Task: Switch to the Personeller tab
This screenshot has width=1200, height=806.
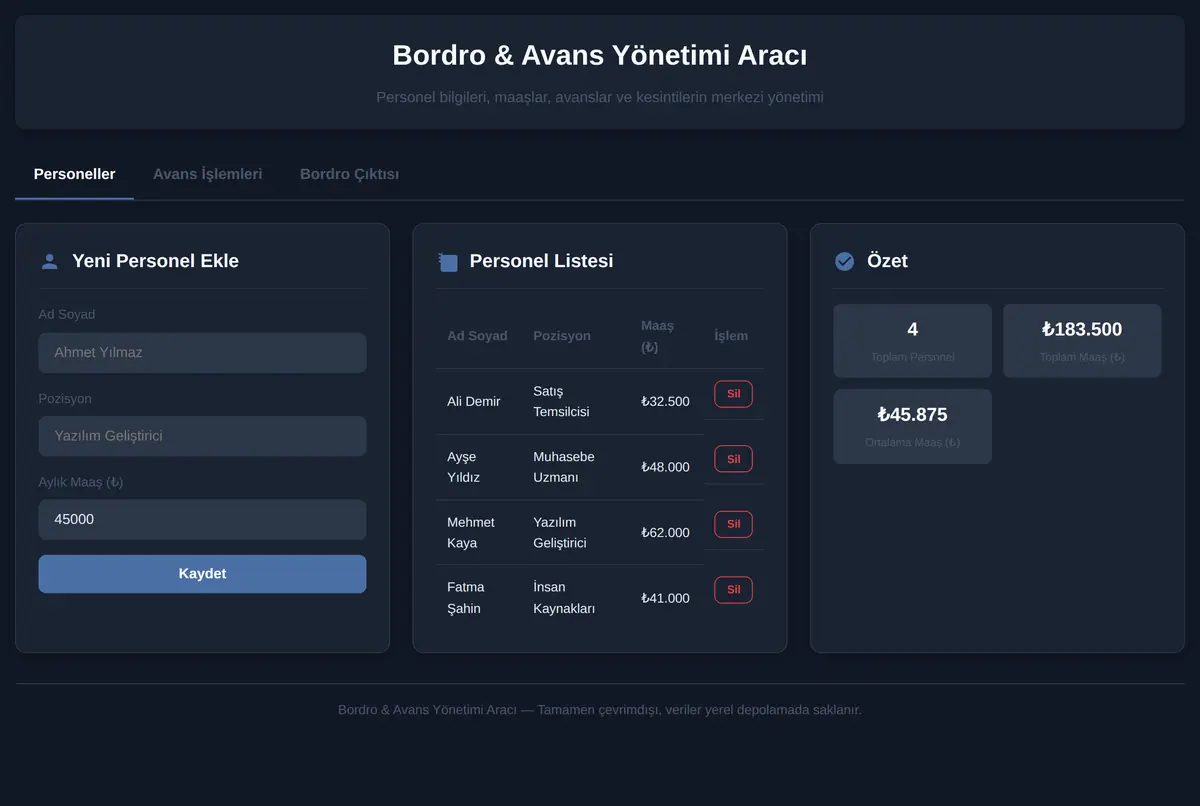Action: (x=75, y=174)
